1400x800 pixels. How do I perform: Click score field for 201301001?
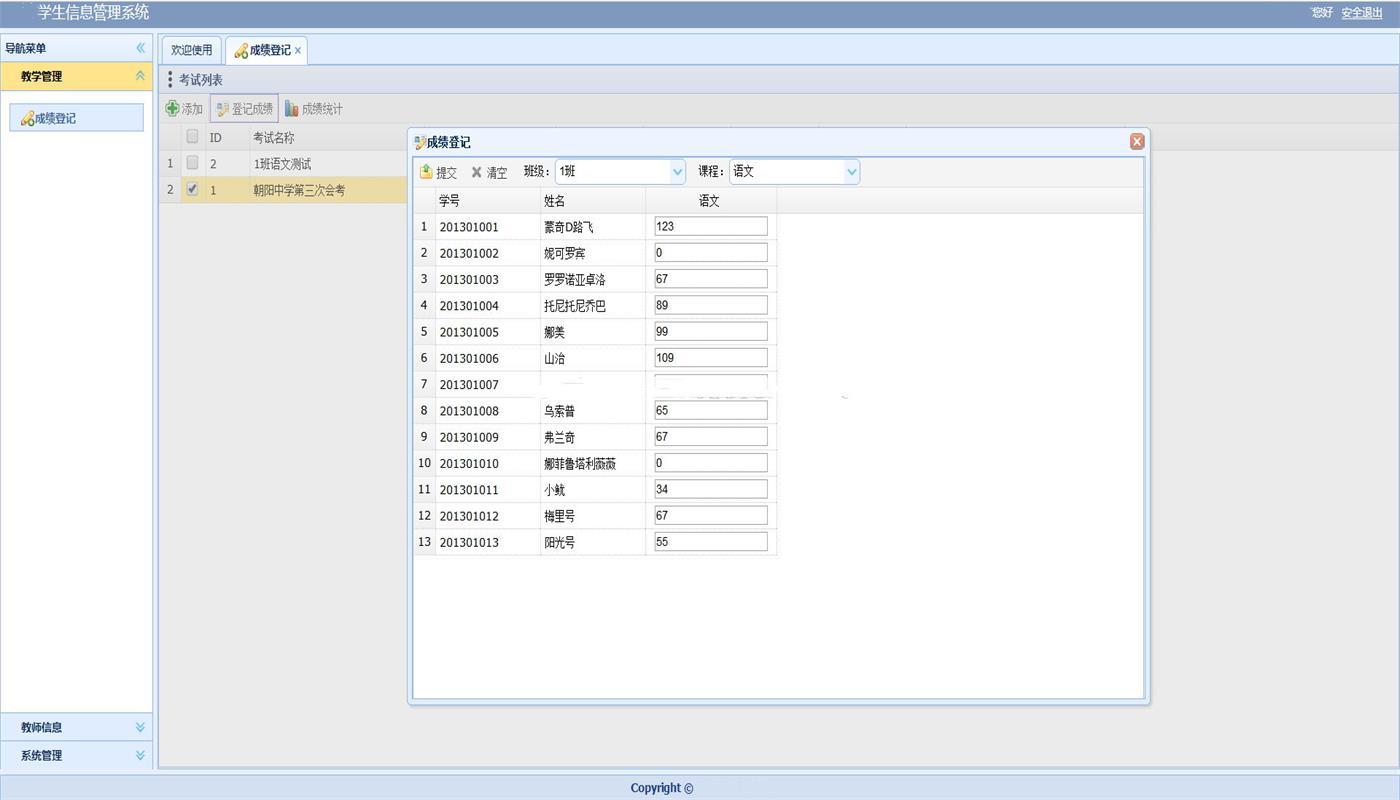pyautogui.click(x=711, y=226)
